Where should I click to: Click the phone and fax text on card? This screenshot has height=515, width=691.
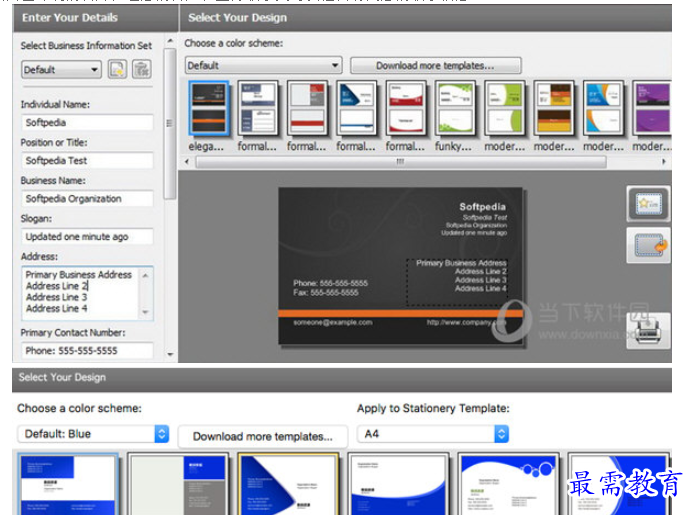point(331,288)
